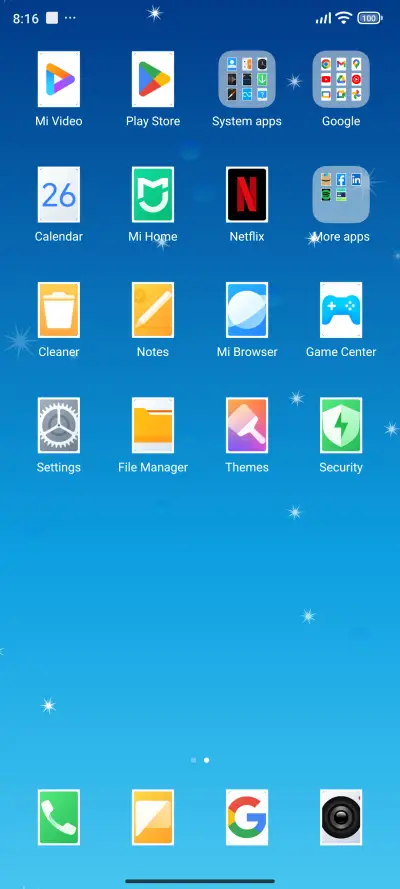Launch the Google app from the dock
The width and height of the screenshot is (400, 889).
[247, 818]
